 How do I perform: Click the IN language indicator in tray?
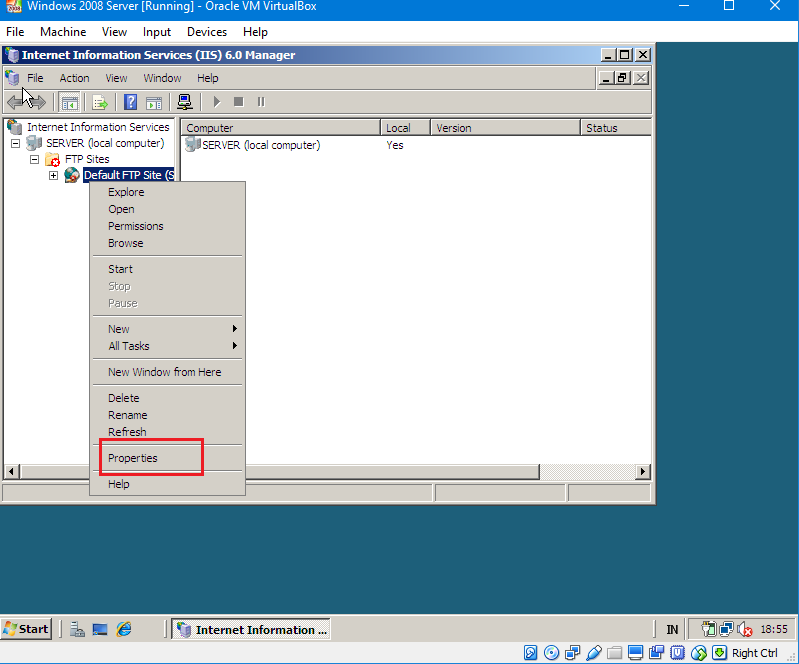point(672,630)
